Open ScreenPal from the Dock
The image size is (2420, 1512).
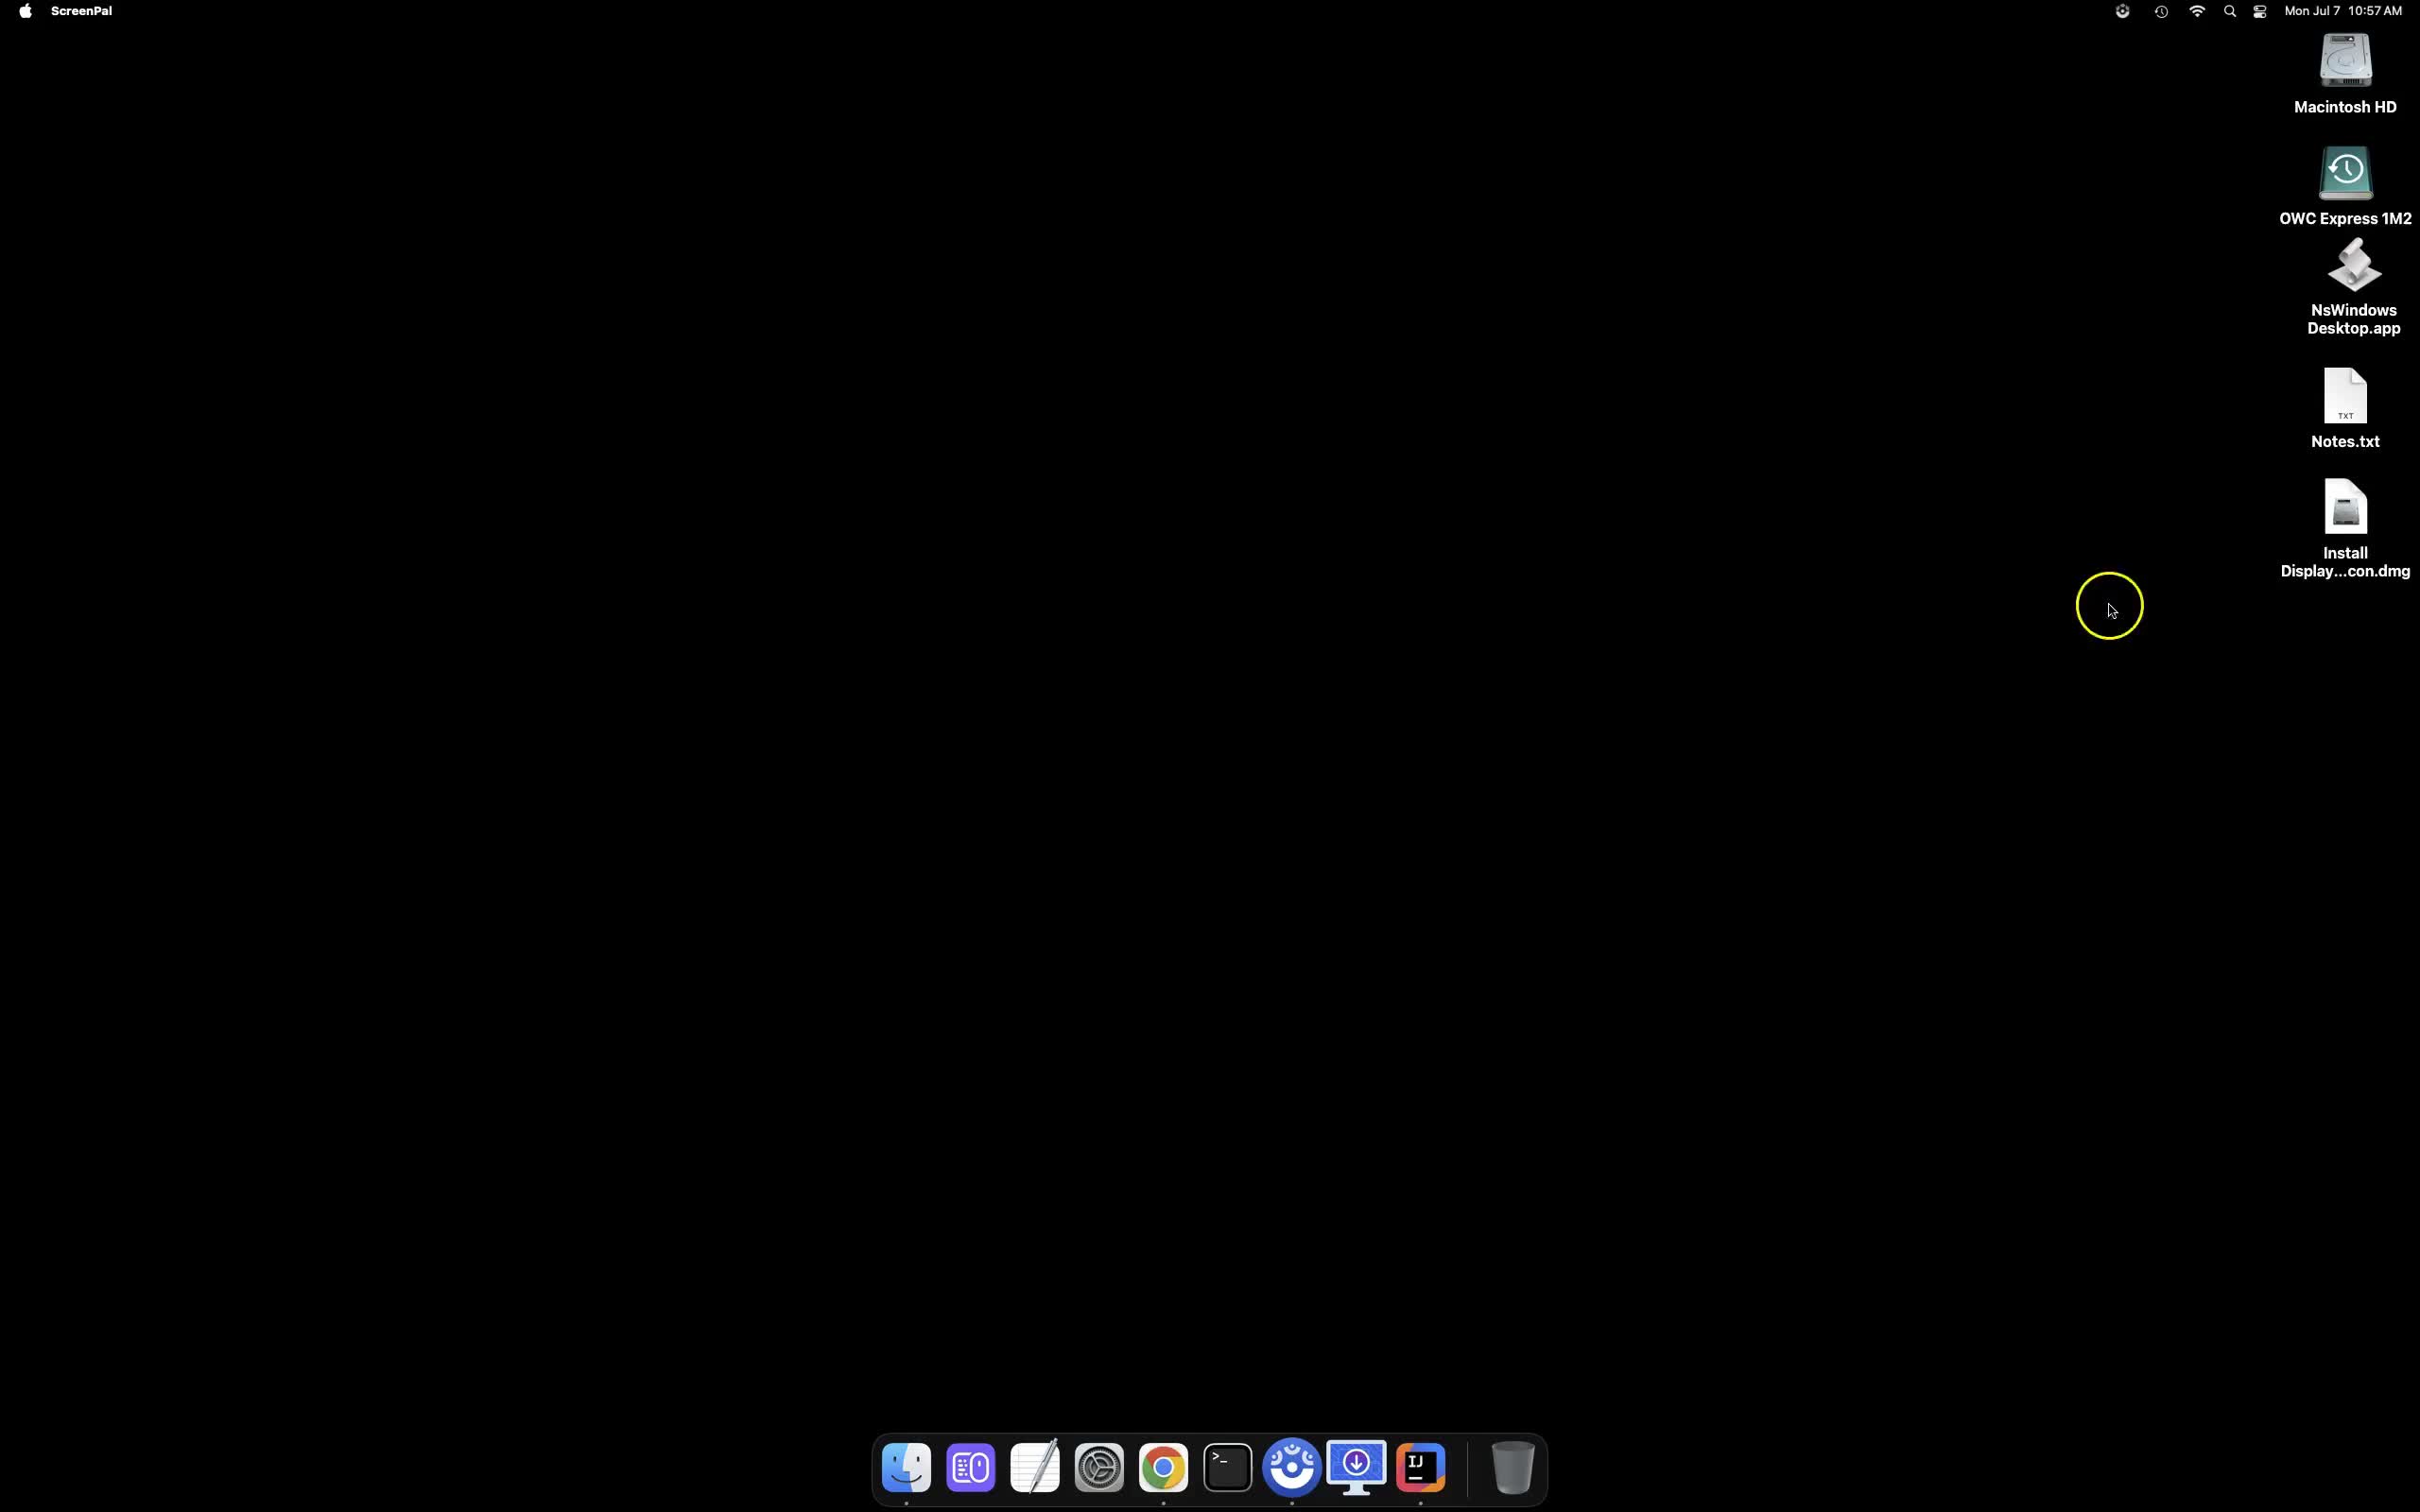tap(1292, 1467)
